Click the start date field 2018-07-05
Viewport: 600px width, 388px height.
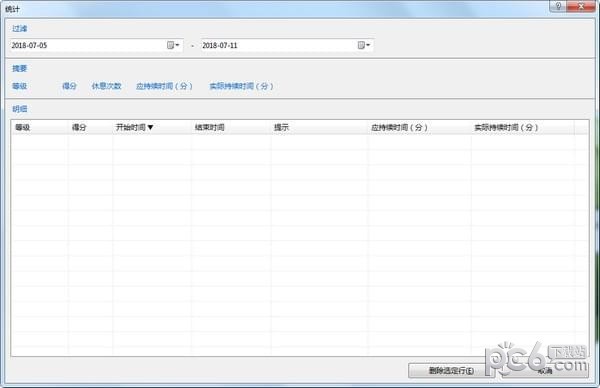pos(96,45)
